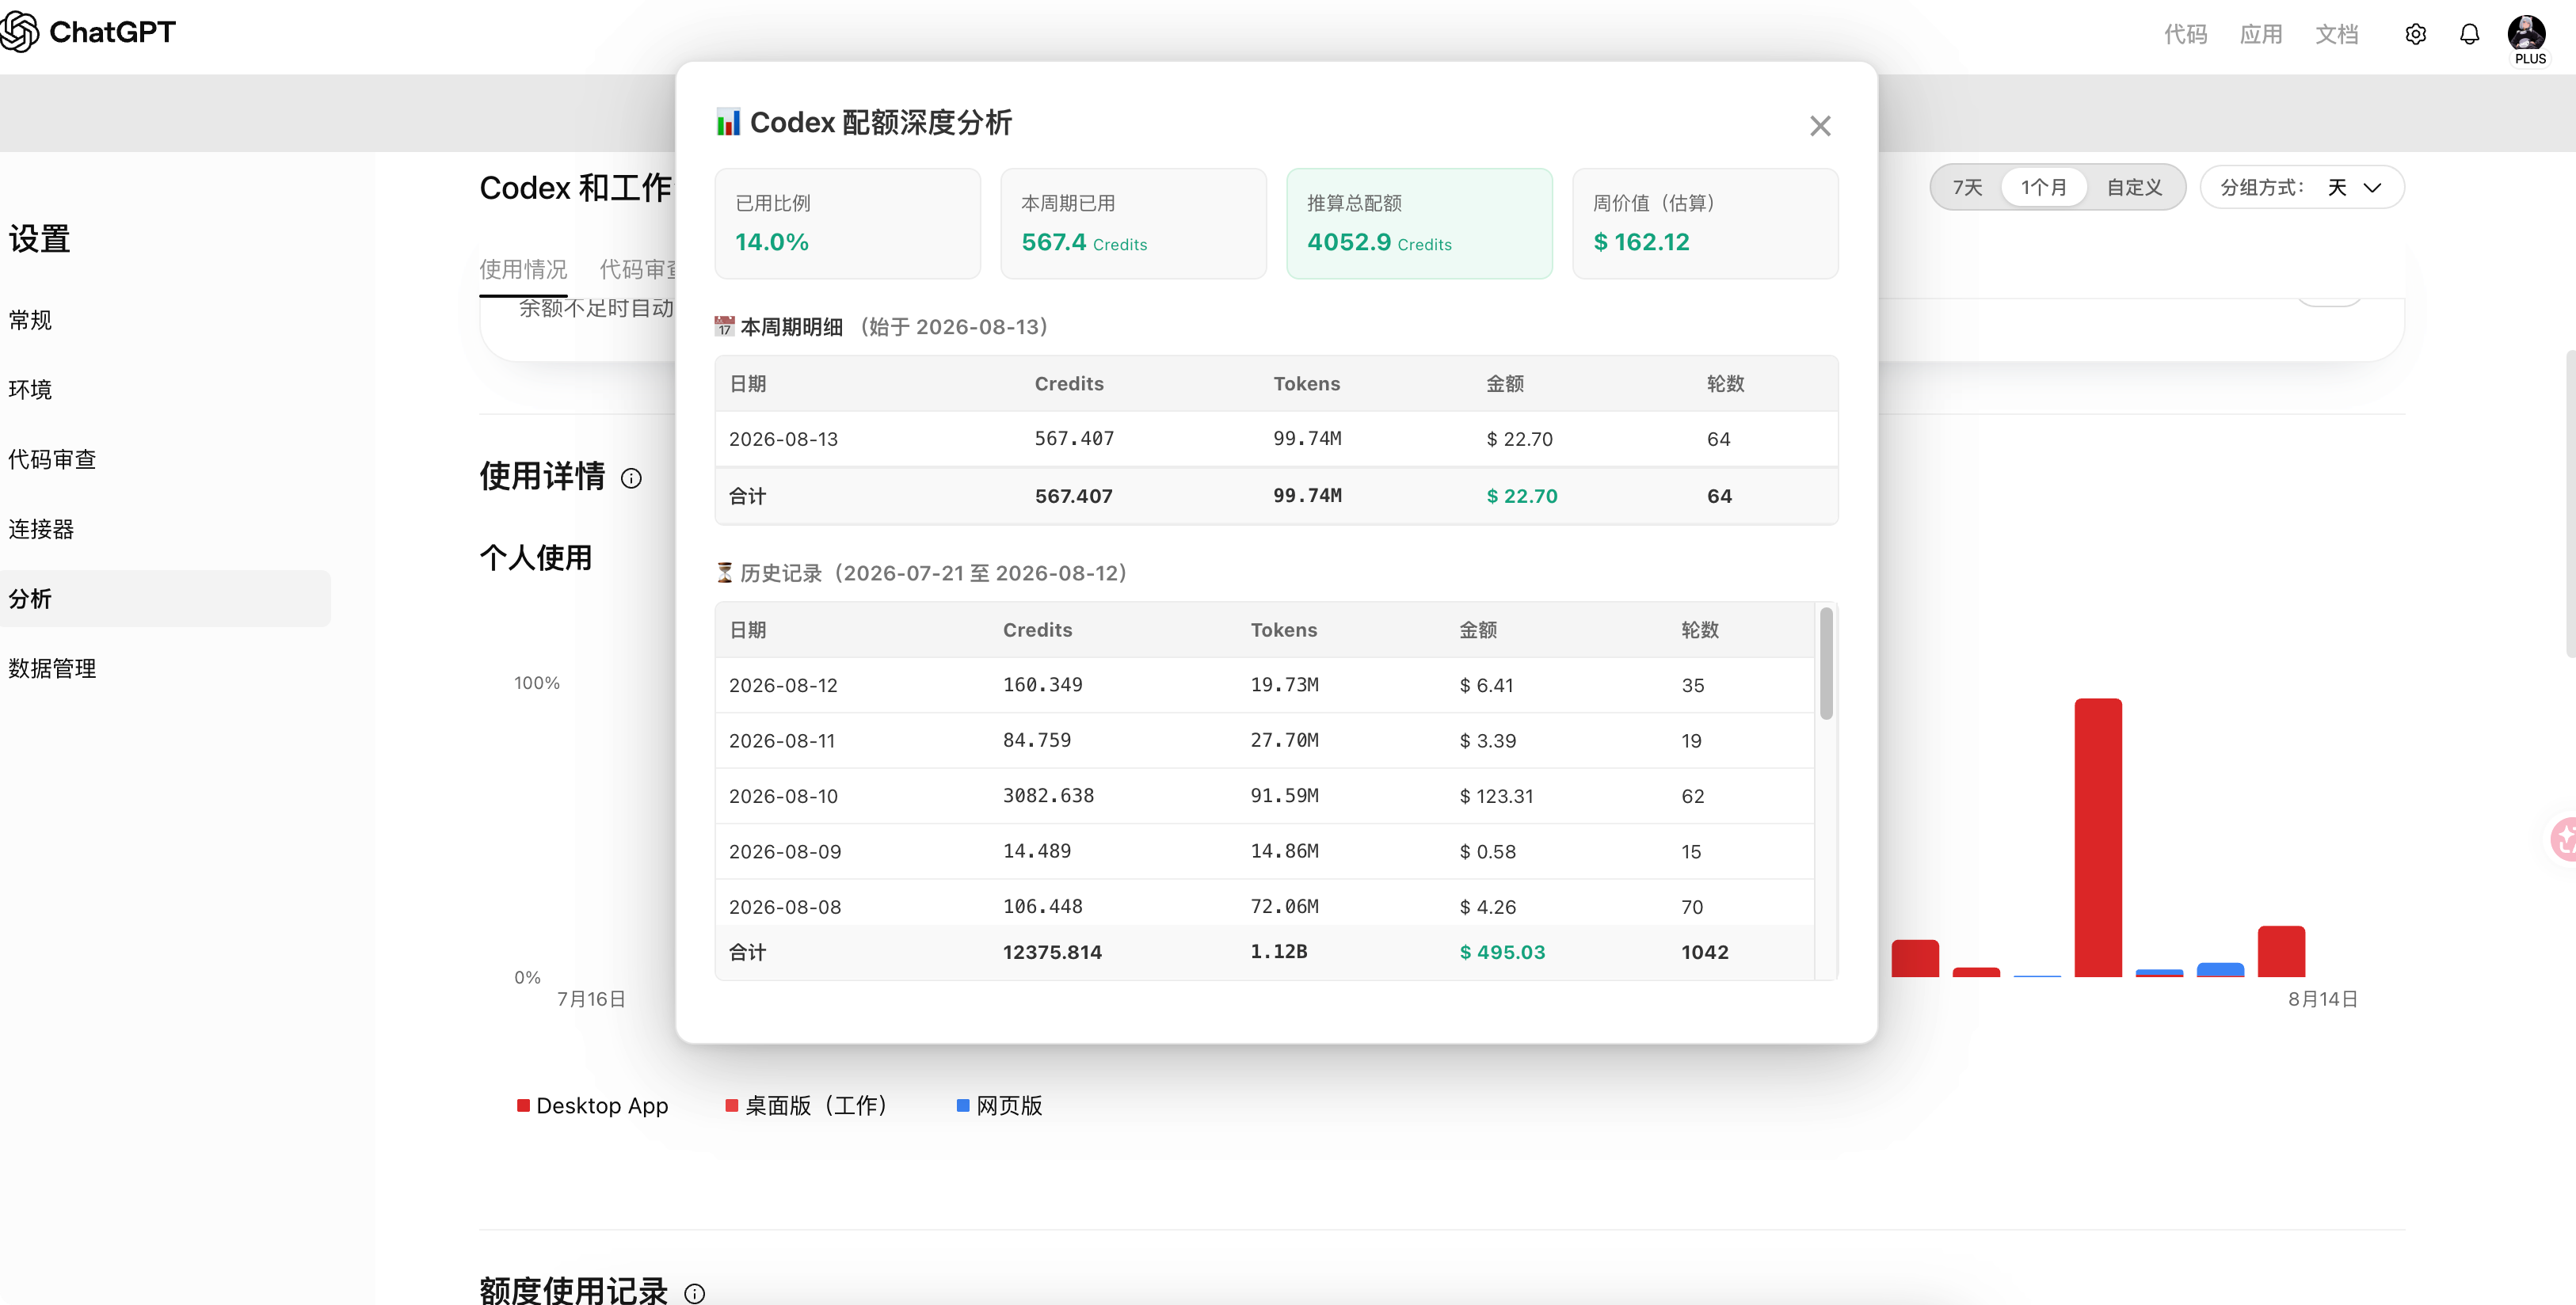Click the 8月14日 chart axis label

point(2322,999)
